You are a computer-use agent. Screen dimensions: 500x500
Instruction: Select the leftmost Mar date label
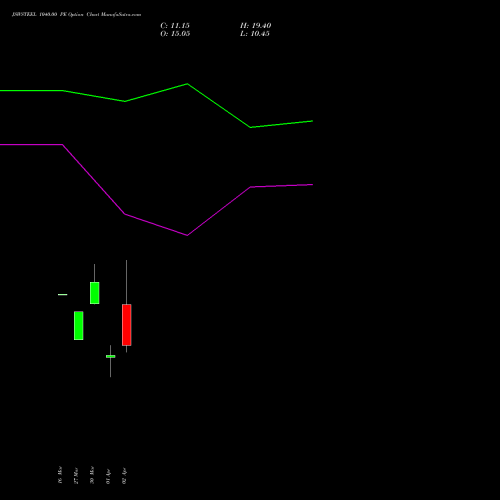coord(60,475)
